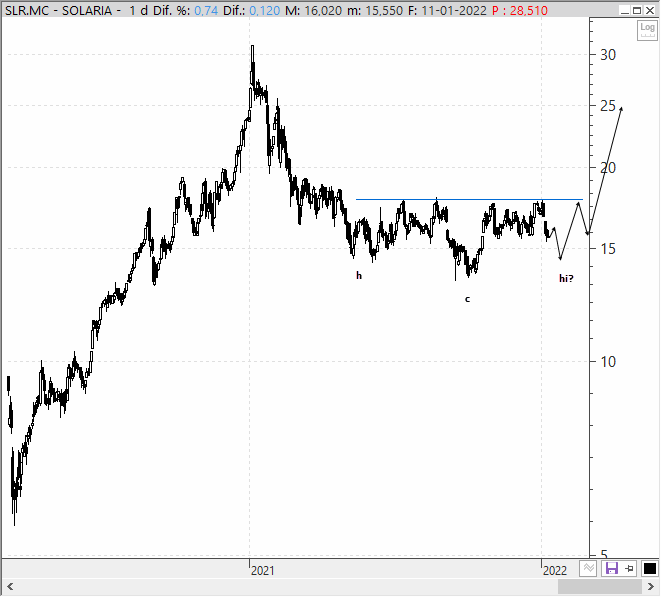Viewport: 661px width, 597px height.
Task: Select the blue horizontal resistance line
Action: (469, 199)
